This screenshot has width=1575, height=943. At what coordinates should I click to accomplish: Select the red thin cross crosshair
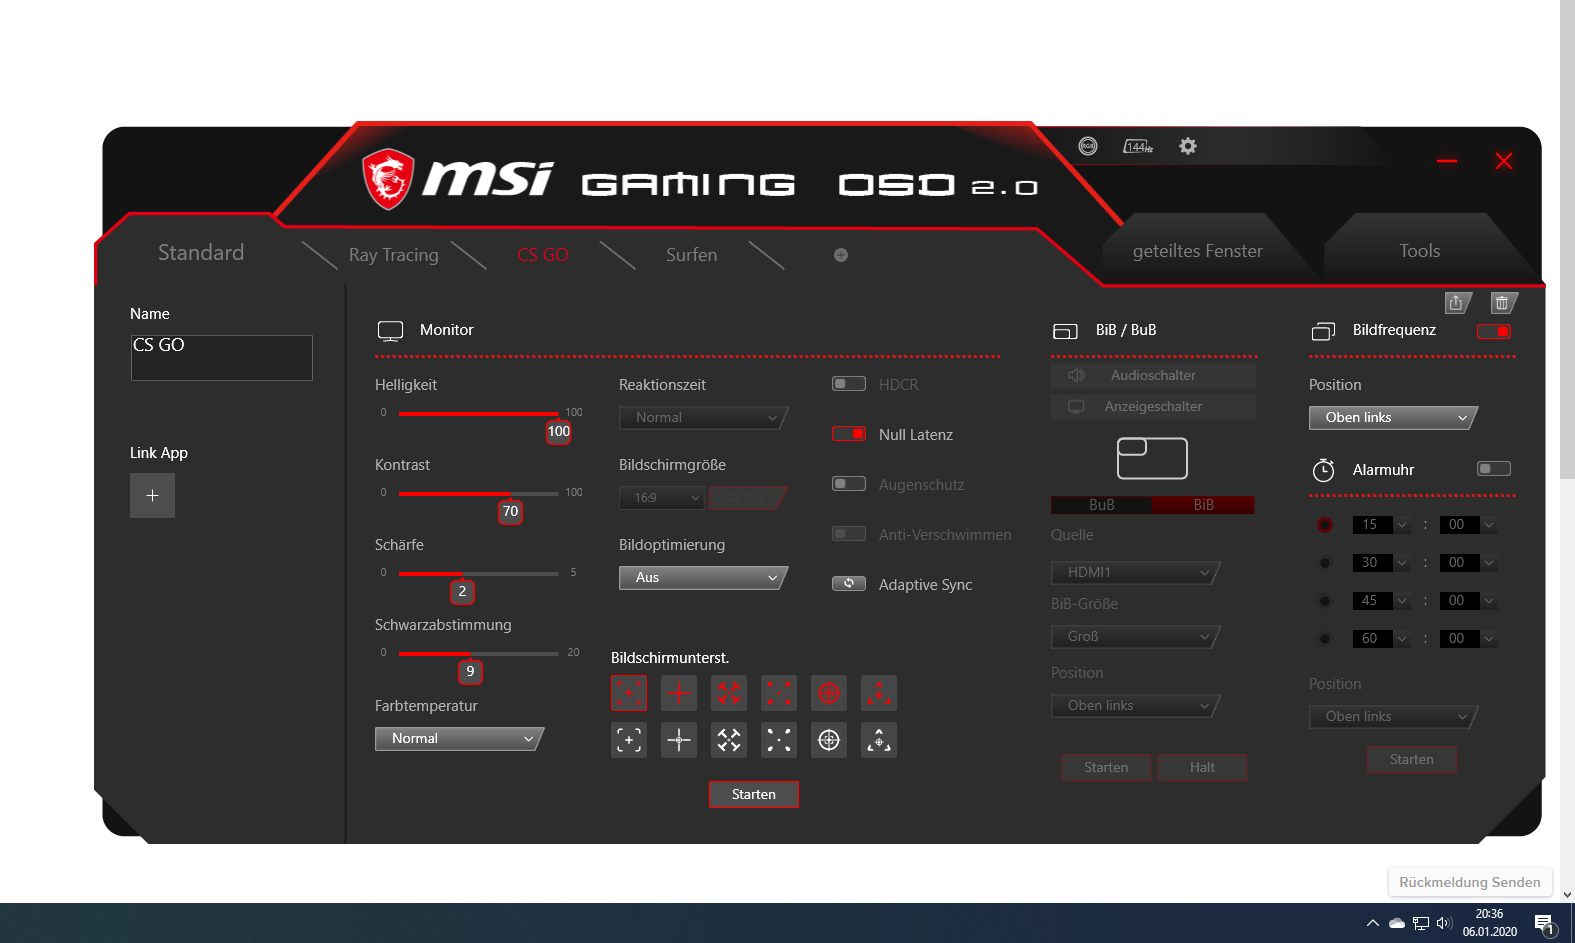(x=679, y=692)
